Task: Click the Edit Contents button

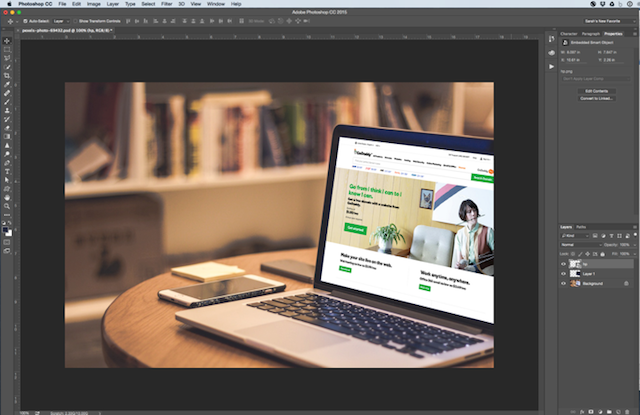Action: 596,91
